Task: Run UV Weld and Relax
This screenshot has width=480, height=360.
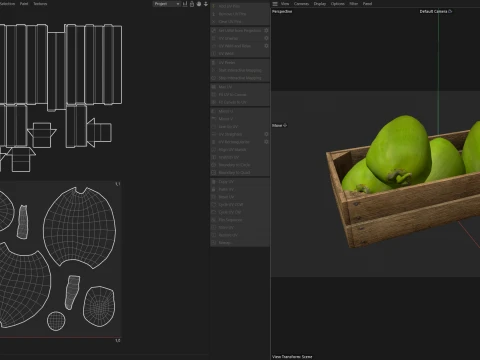Action: pyautogui.click(x=236, y=46)
